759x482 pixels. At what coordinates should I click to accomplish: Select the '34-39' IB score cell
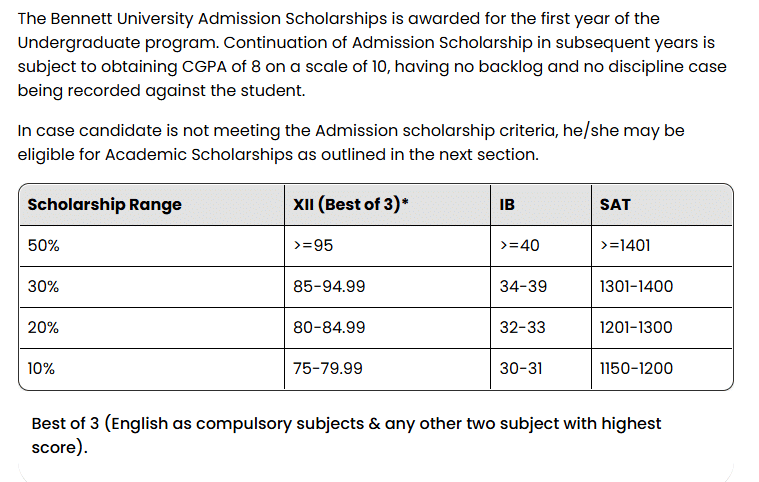point(523,287)
